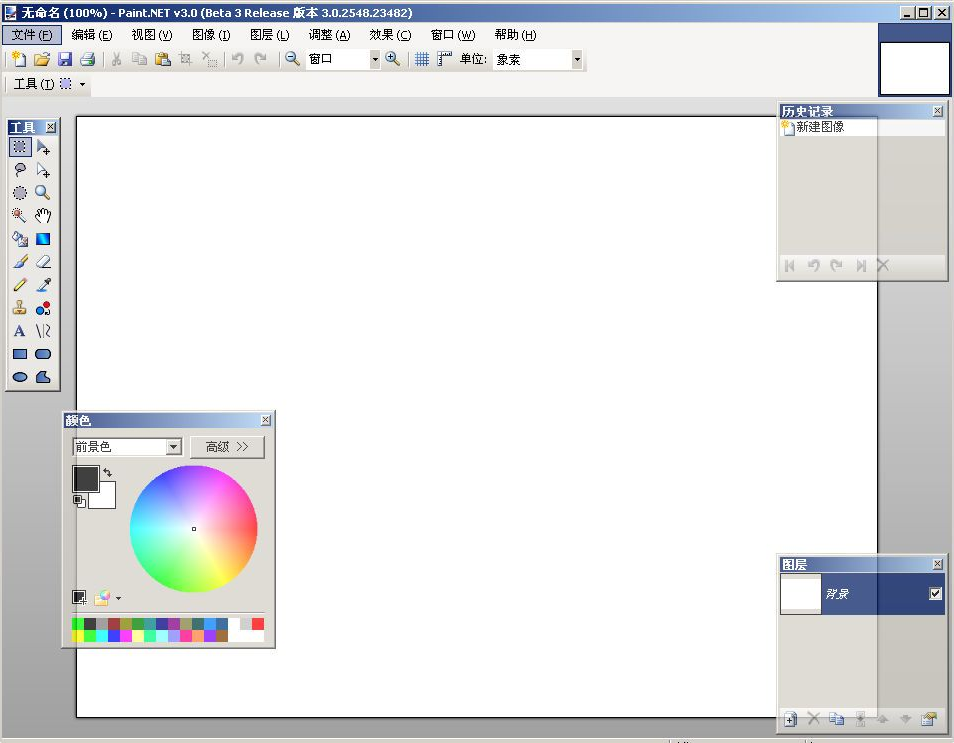Viewport: 954px width, 743px height.
Task: Select the Paint Bucket tool
Action: click(x=20, y=239)
